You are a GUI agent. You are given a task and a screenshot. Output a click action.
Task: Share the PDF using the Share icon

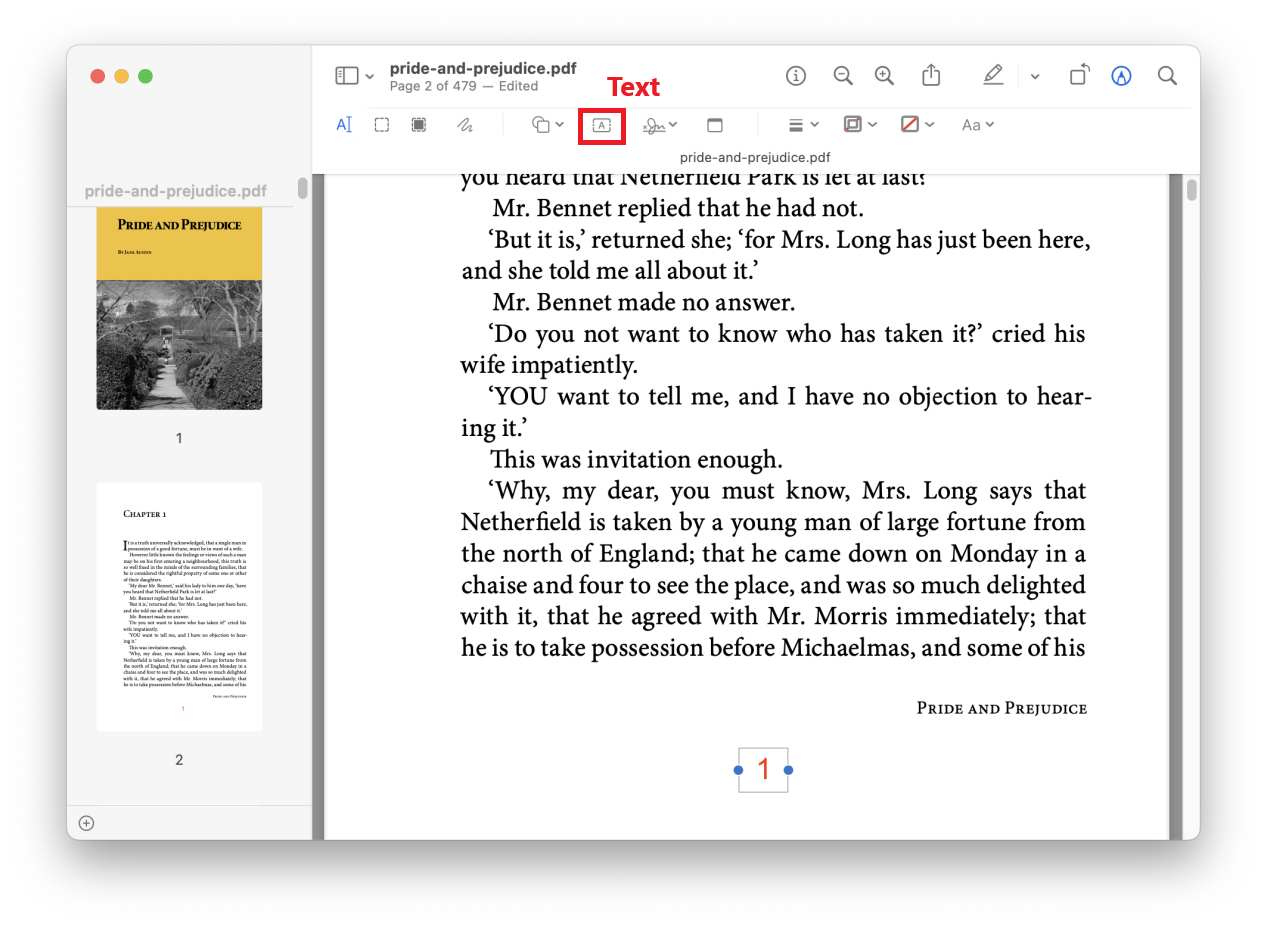931,75
